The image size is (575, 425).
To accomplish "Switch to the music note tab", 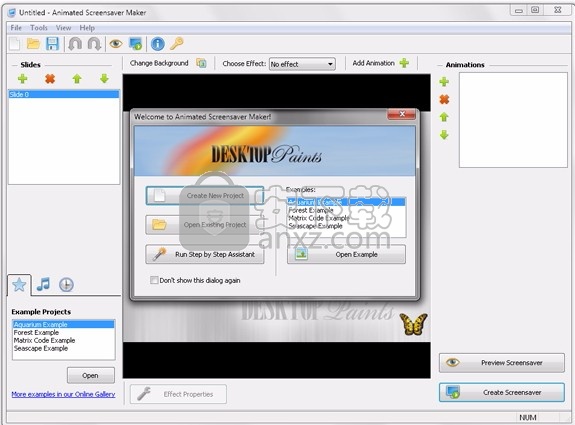I will [x=43, y=285].
